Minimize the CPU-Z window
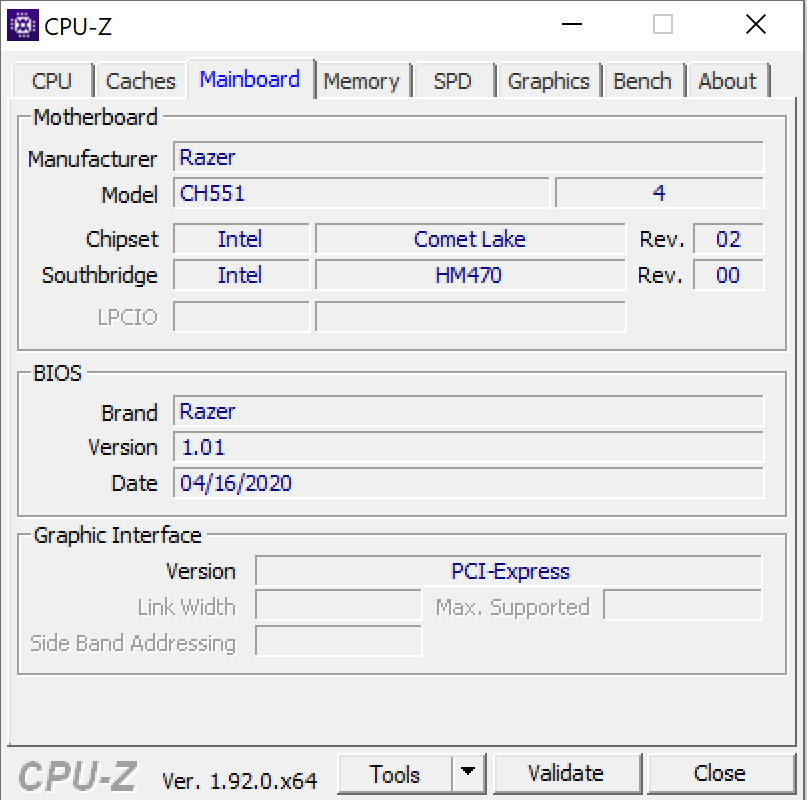Screen dimensions: 807x800 (x=571, y=24)
